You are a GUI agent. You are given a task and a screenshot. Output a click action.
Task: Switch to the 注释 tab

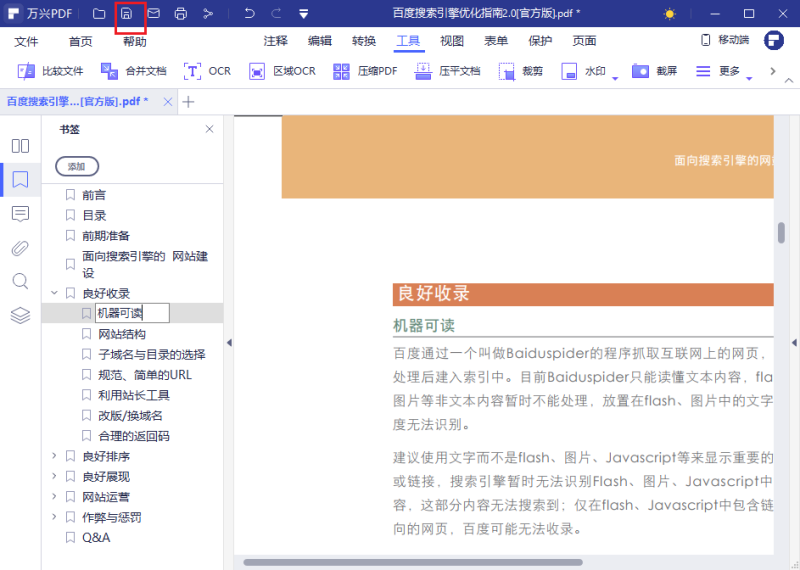point(276,41)
